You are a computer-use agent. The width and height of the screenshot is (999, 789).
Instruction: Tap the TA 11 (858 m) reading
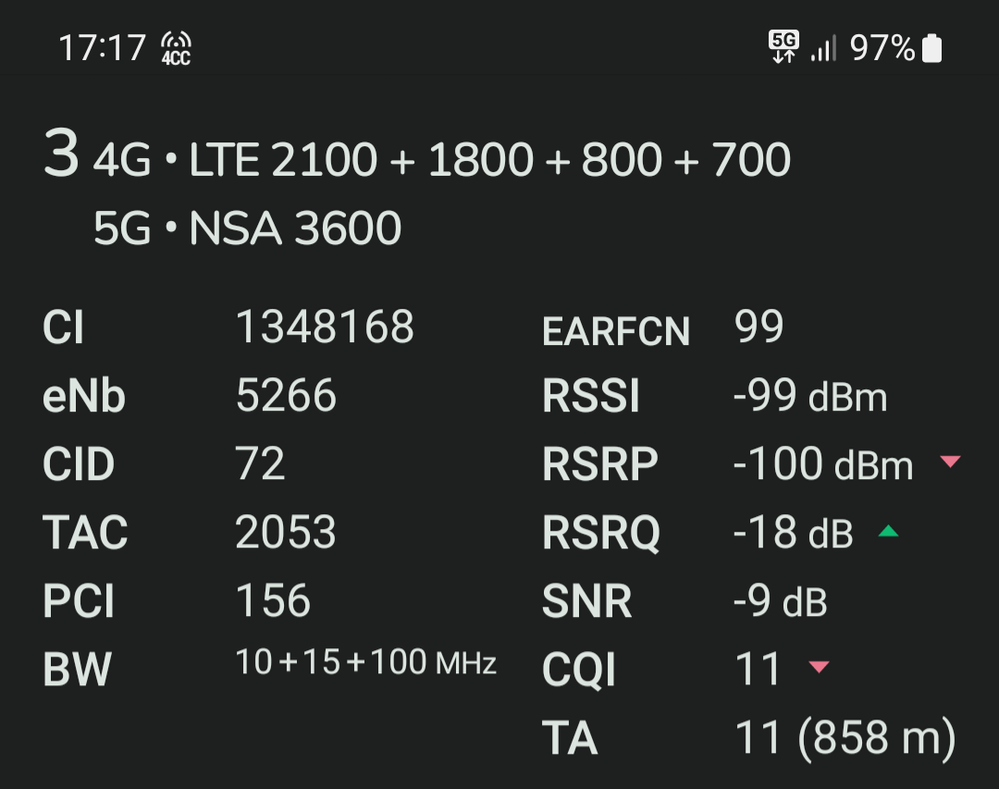(845, 738)
